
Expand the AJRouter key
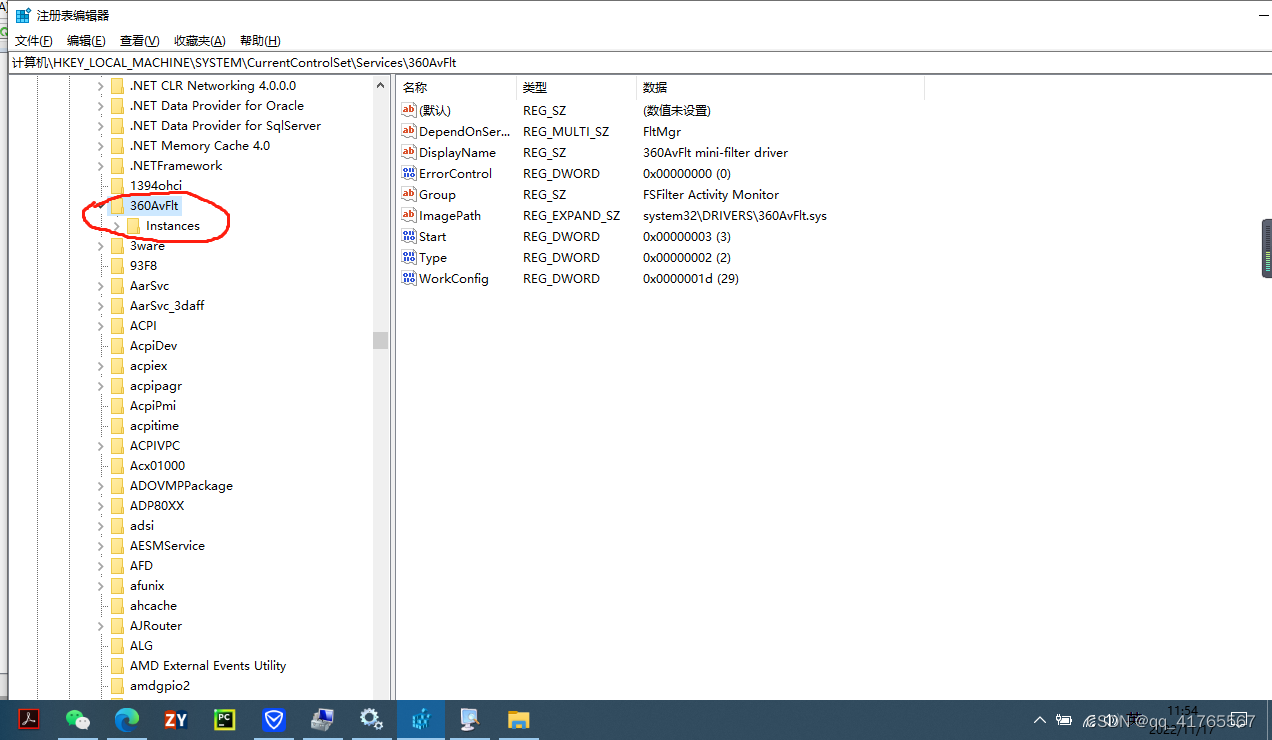[100, 626]
